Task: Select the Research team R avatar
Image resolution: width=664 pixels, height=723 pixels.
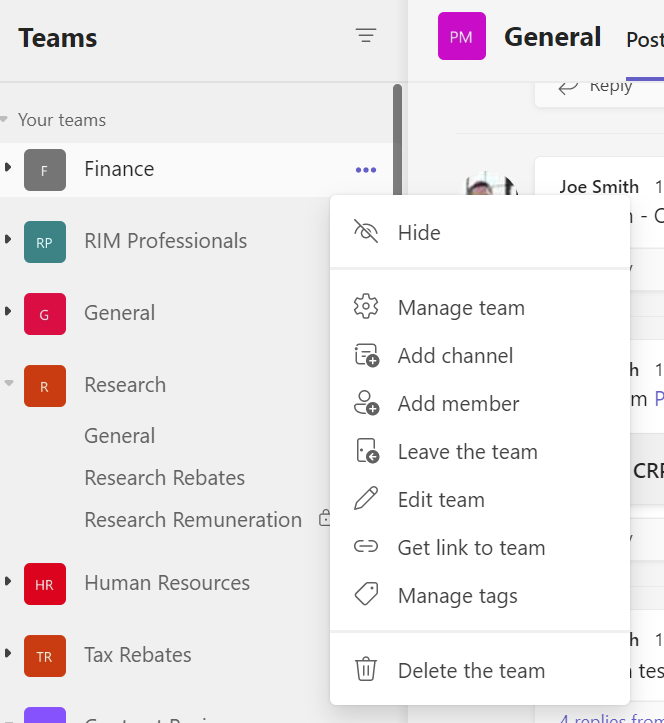Action: click(x=45, y=386)
